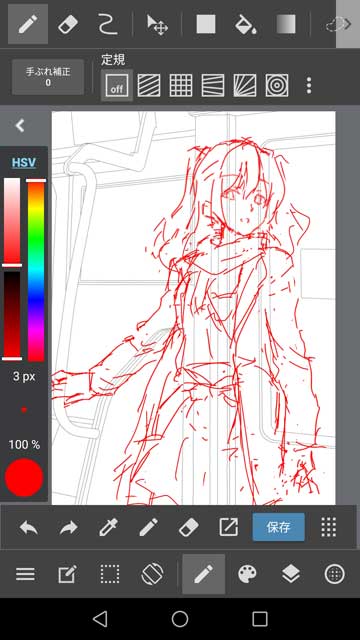The image size is (360, 640).
Task: Switch color mode via HSV label
Action: (24, 162)
